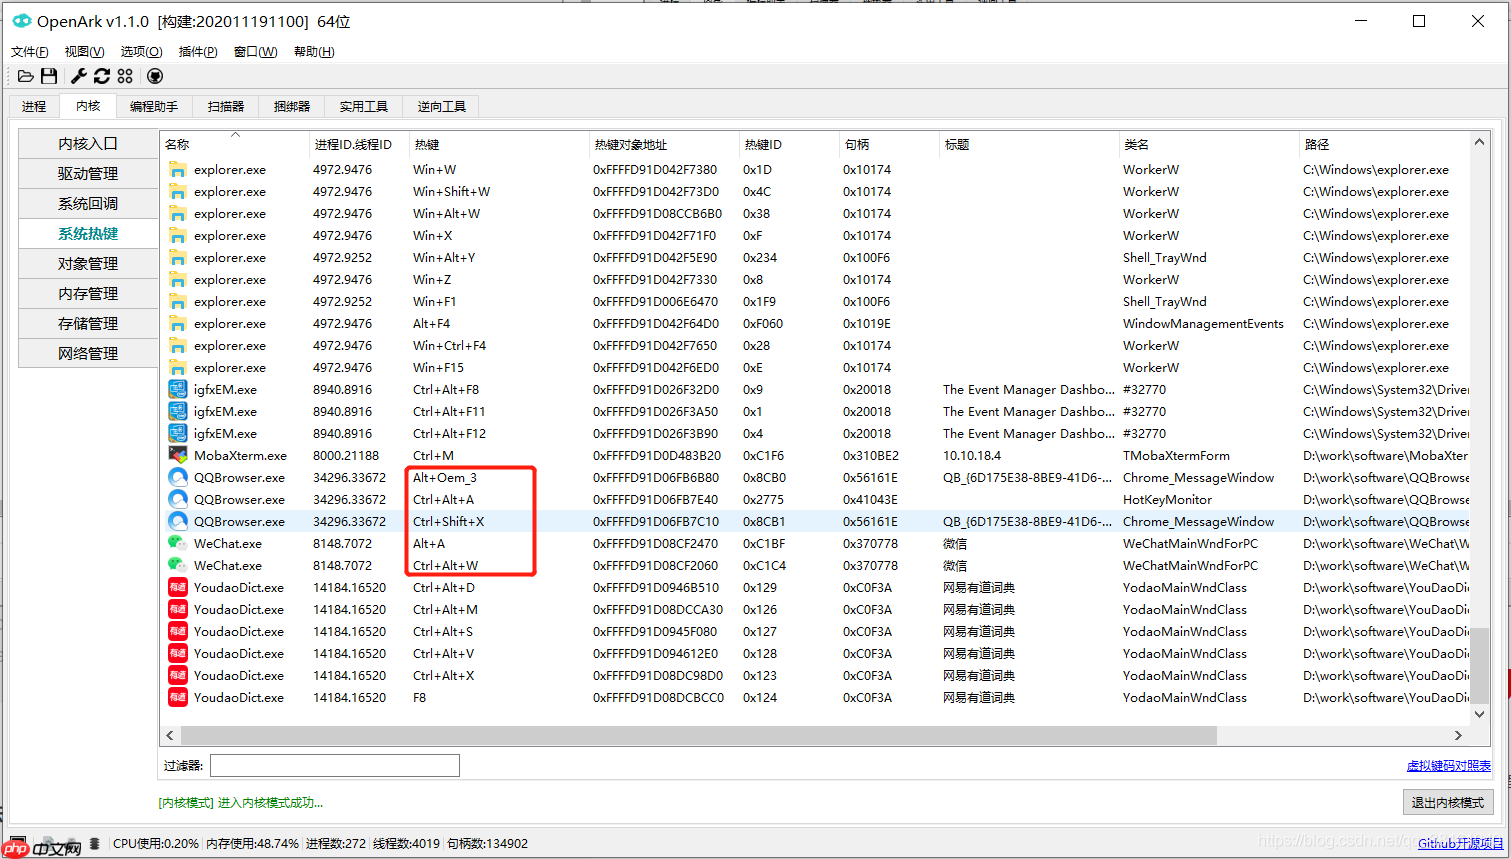Viewport: 1511px width, 859px height.
Task: Click a red YoudaoDict process icon
Action: pos(177,587)
